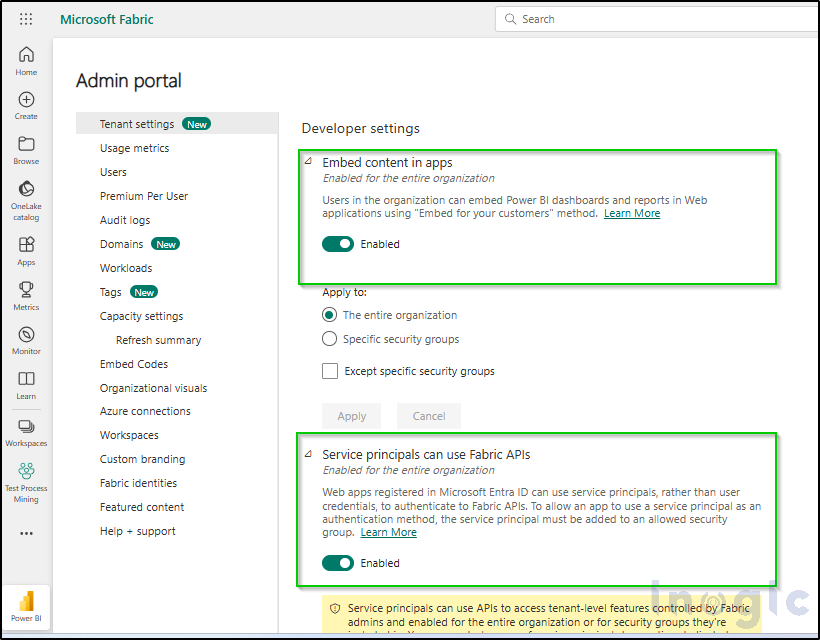Click the more options ellipsis in sidebar

coord(26,533)
